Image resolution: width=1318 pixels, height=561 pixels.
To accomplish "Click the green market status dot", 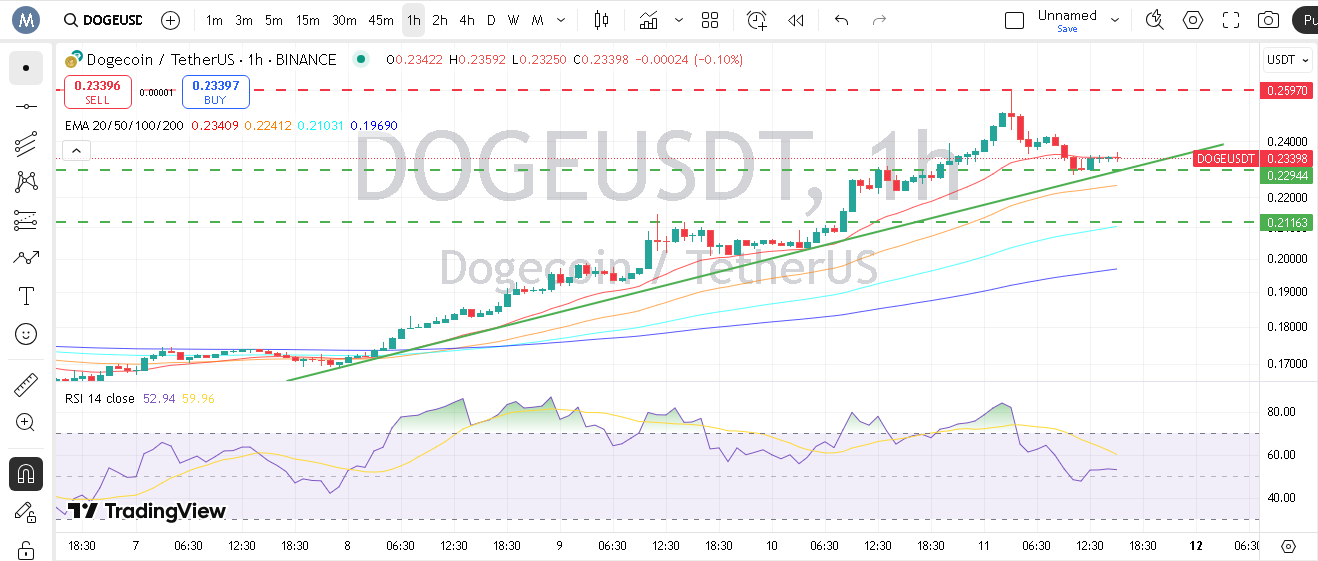I will coord(360,60).
